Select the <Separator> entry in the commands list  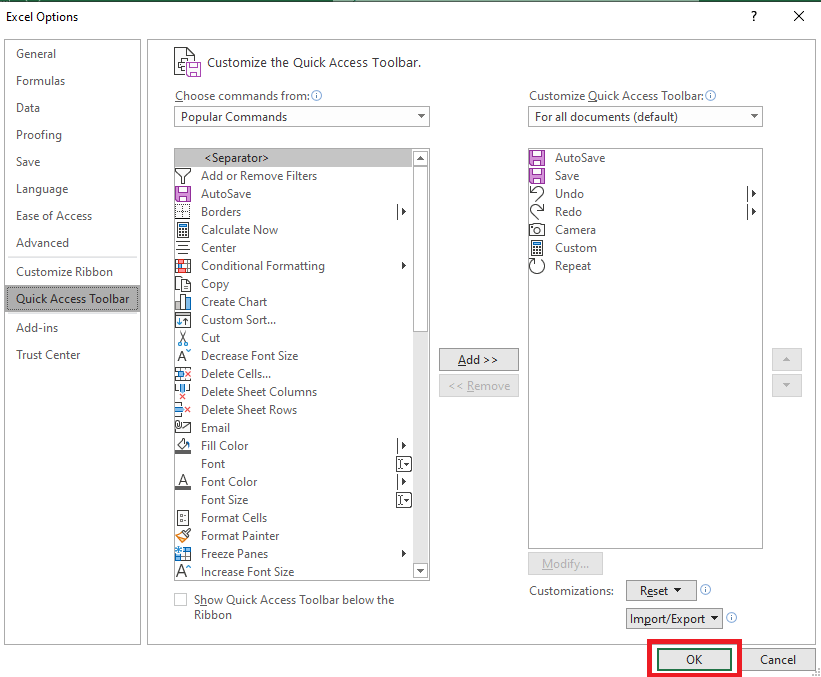pyautogui.click(x=293, y=158)
